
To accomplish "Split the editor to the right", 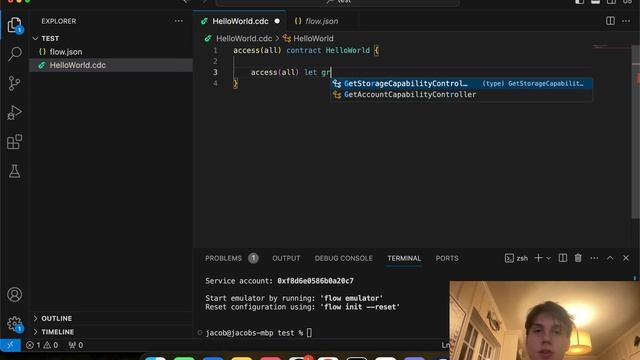I will click(610, 21).
